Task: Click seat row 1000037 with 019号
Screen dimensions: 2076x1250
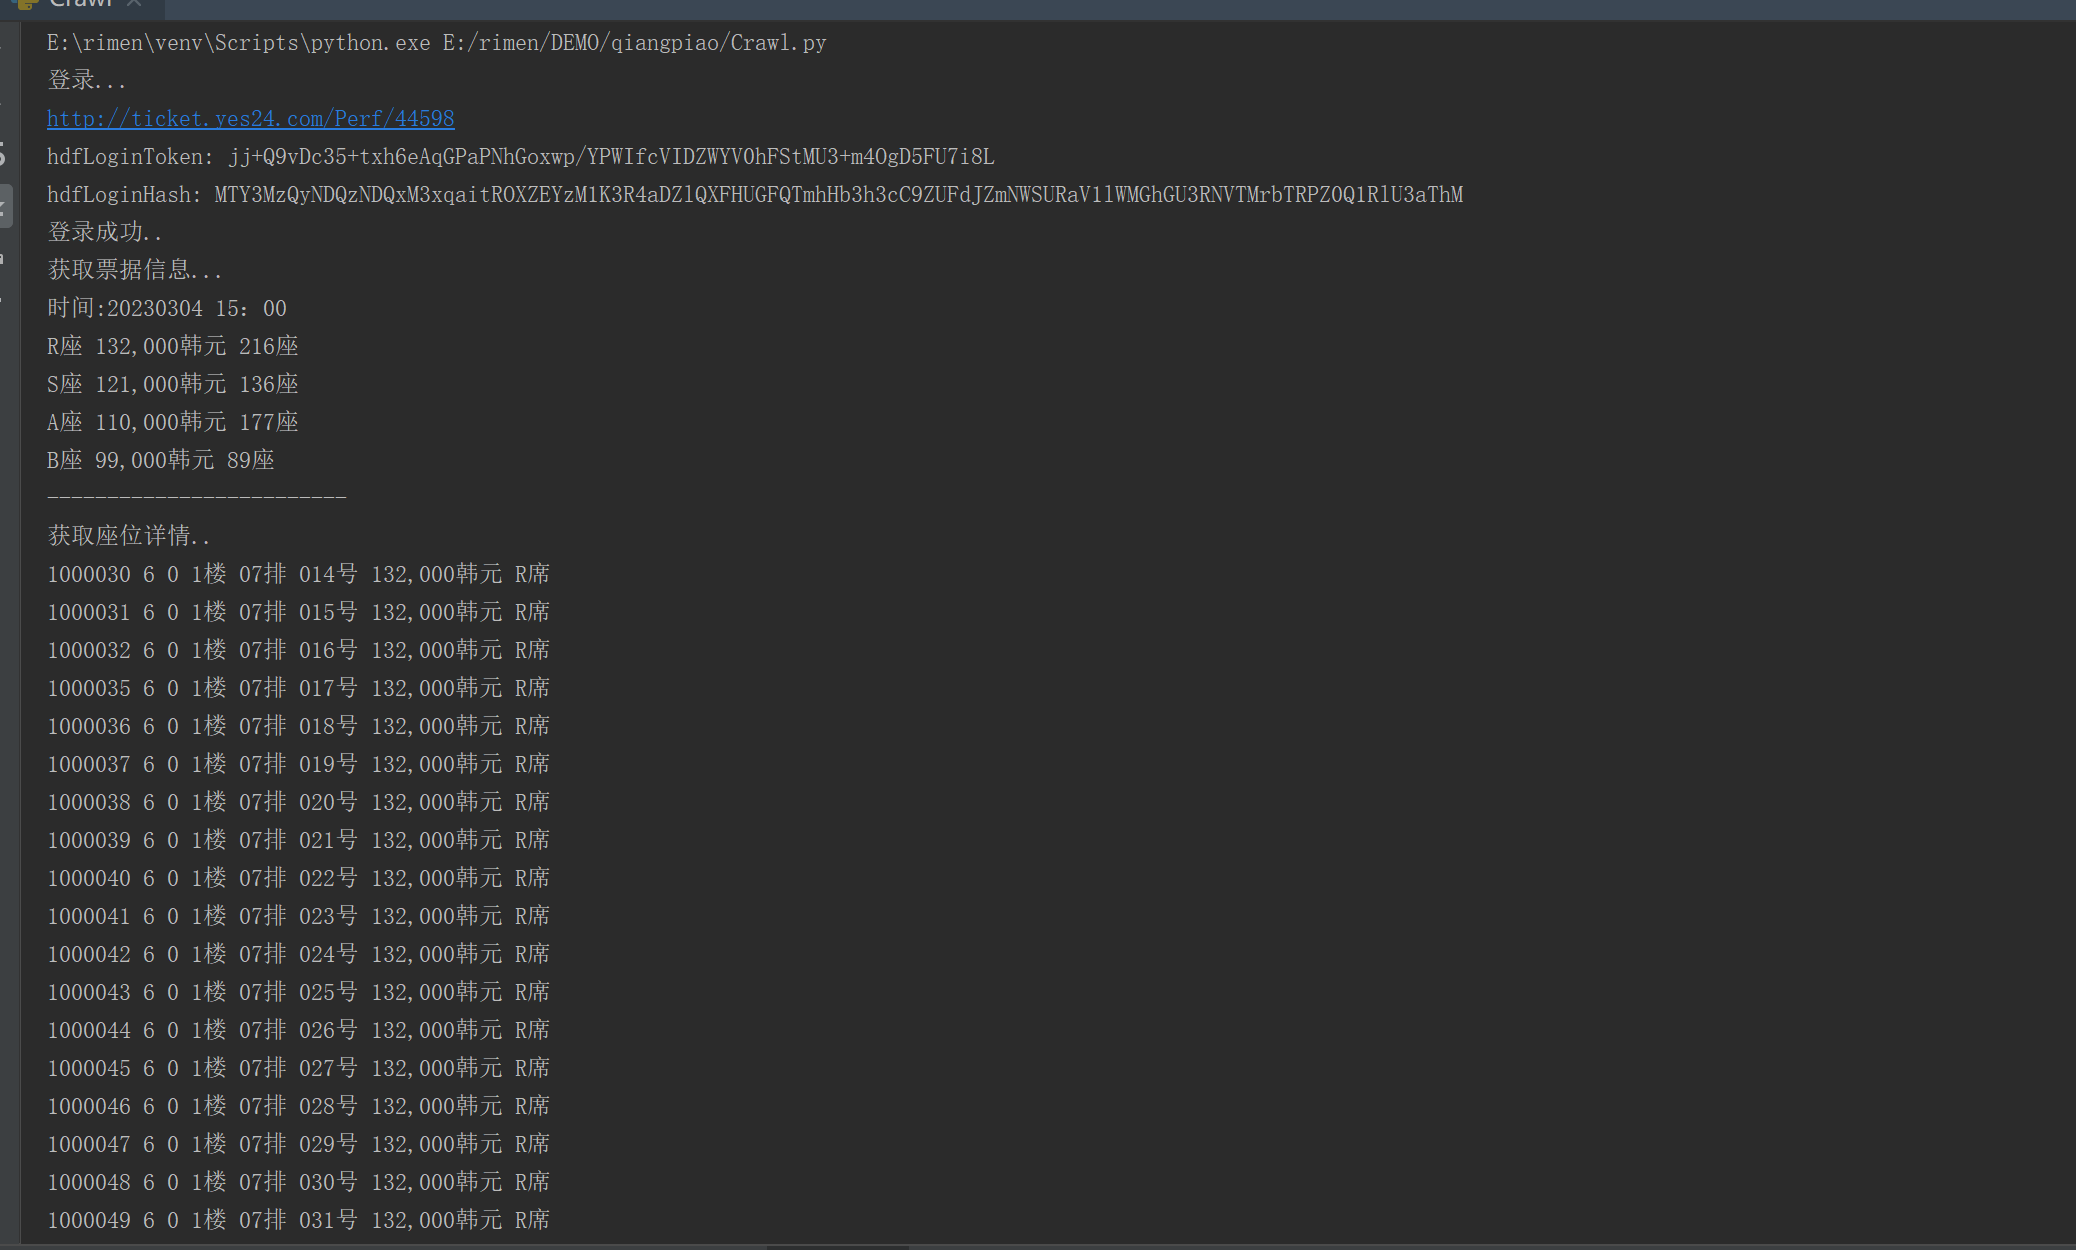Action: point(299,765)
